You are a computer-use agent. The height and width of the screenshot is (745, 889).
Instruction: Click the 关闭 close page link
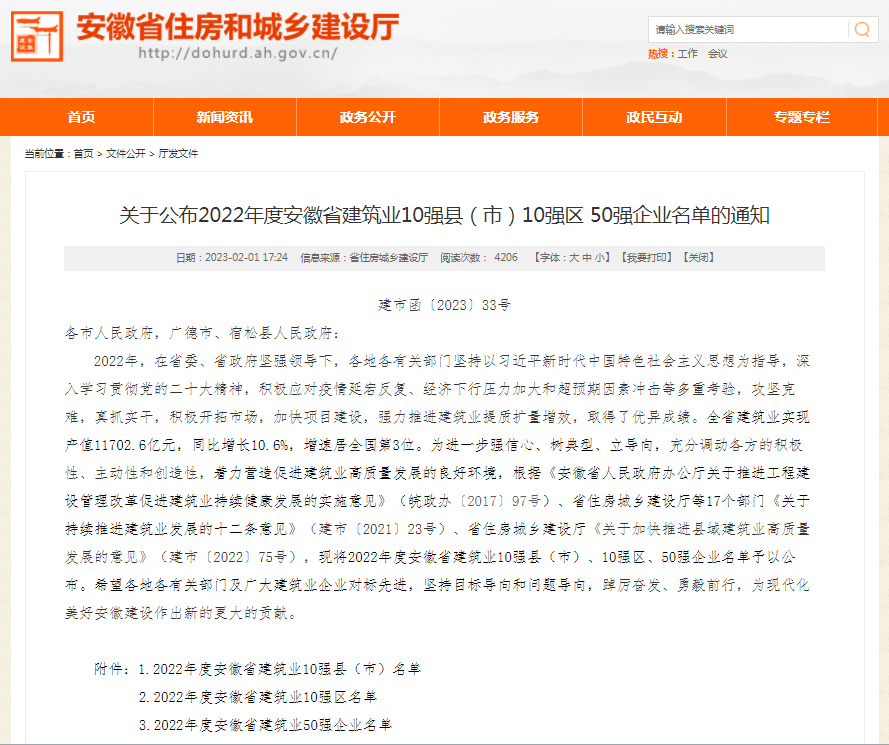click(x=698, y=258)
